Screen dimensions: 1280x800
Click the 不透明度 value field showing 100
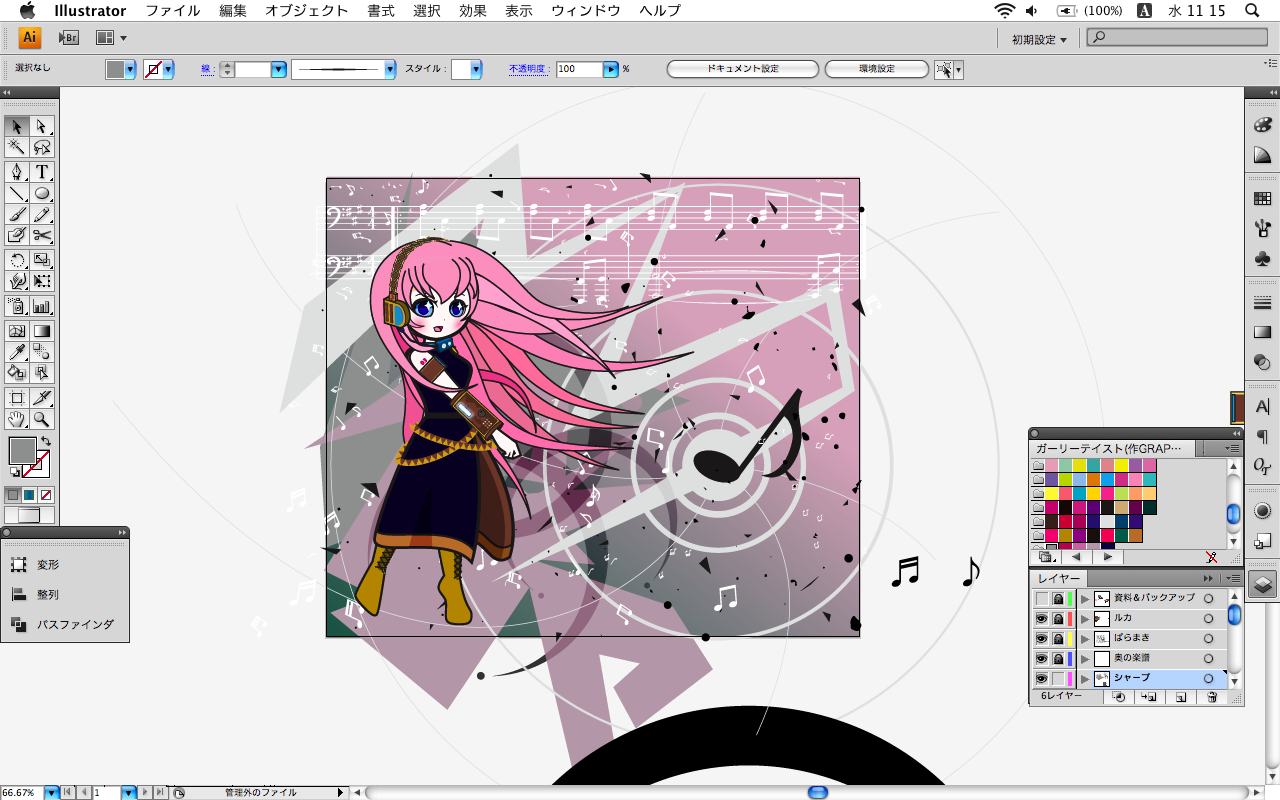click(579, 69)
